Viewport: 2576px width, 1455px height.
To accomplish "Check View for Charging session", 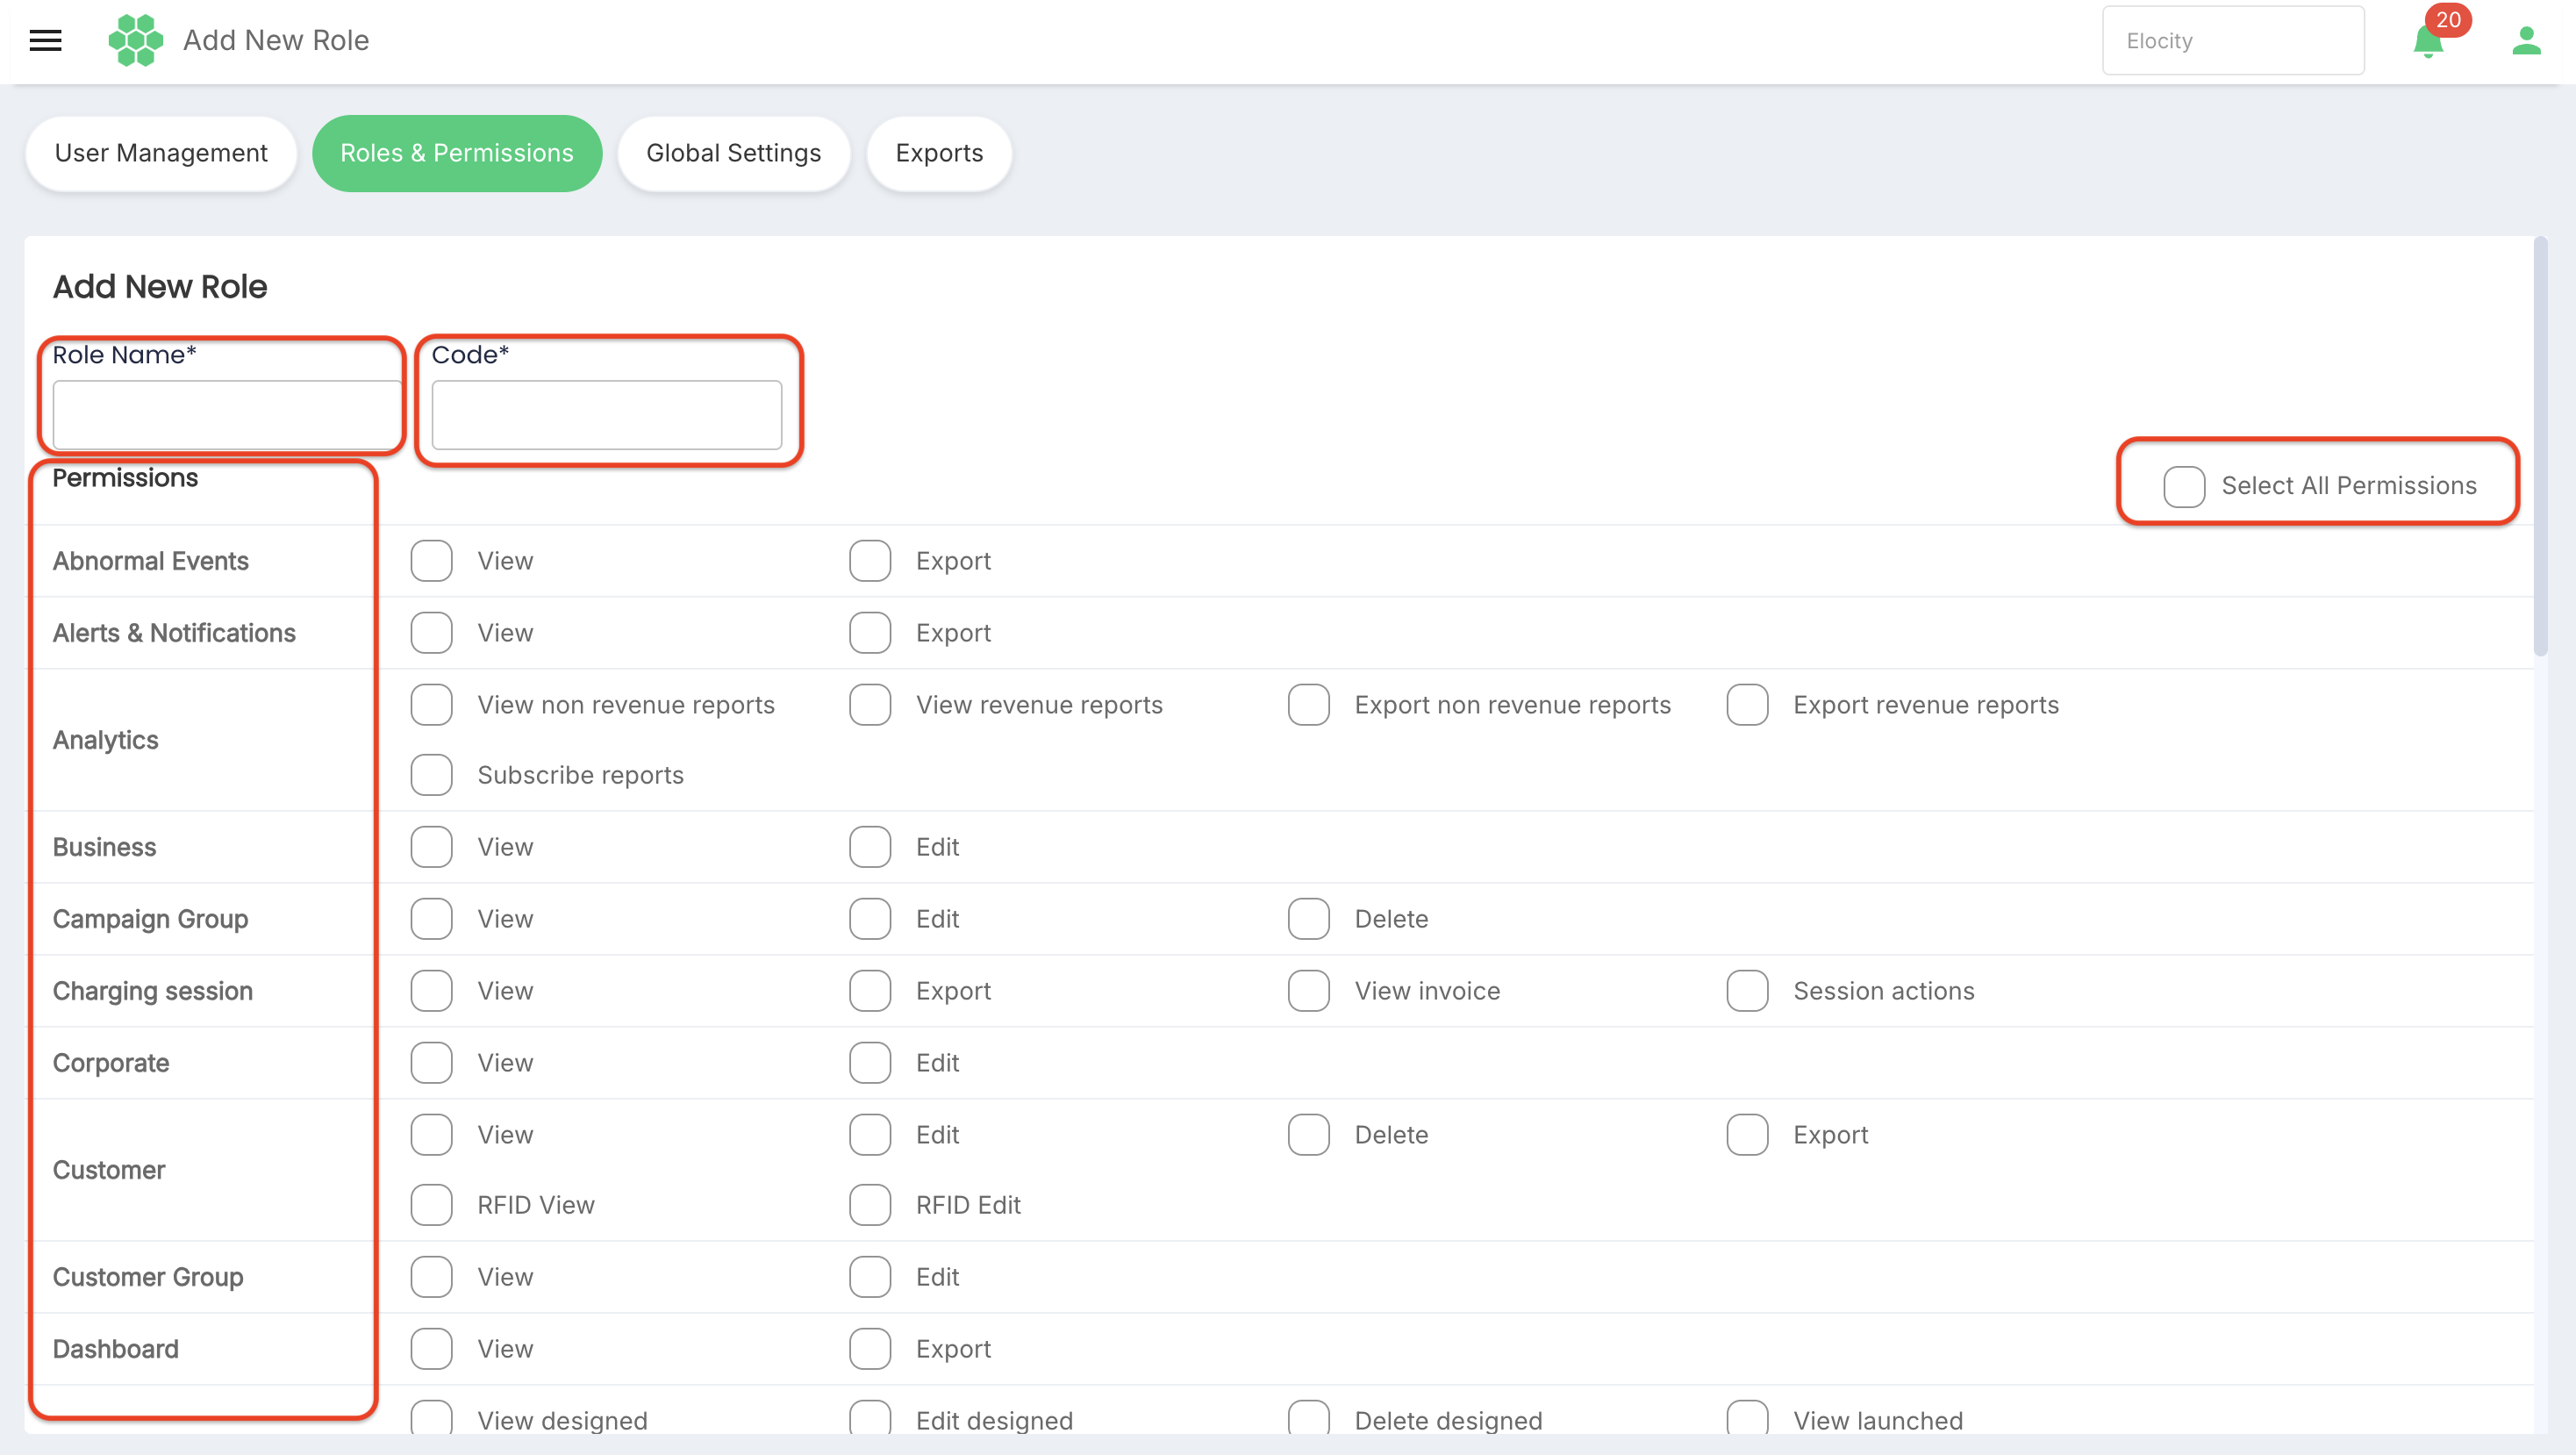I will [432, 991].
